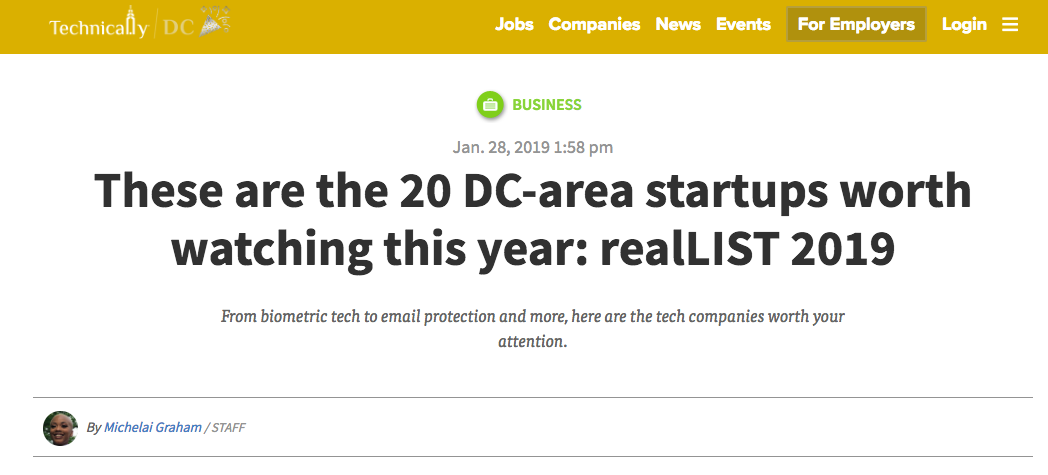Open the BUSINESS category link
The image size is (1048, 475).
coord(546,105)
